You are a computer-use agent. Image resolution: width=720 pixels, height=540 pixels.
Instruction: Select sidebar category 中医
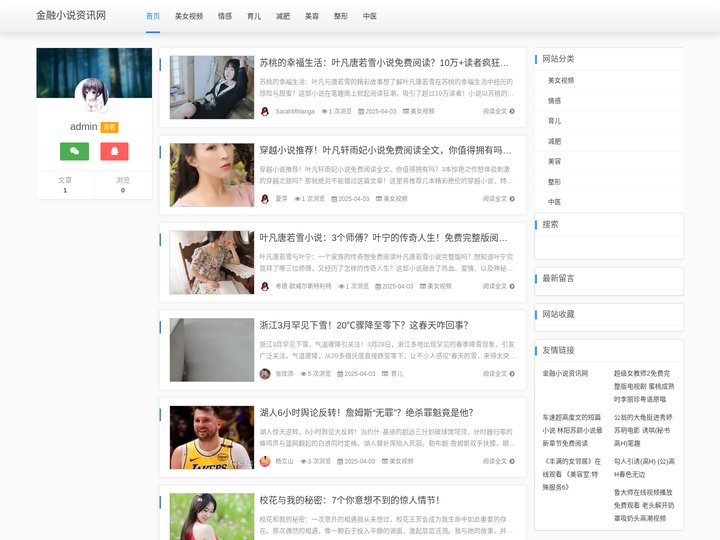(554, 202)
